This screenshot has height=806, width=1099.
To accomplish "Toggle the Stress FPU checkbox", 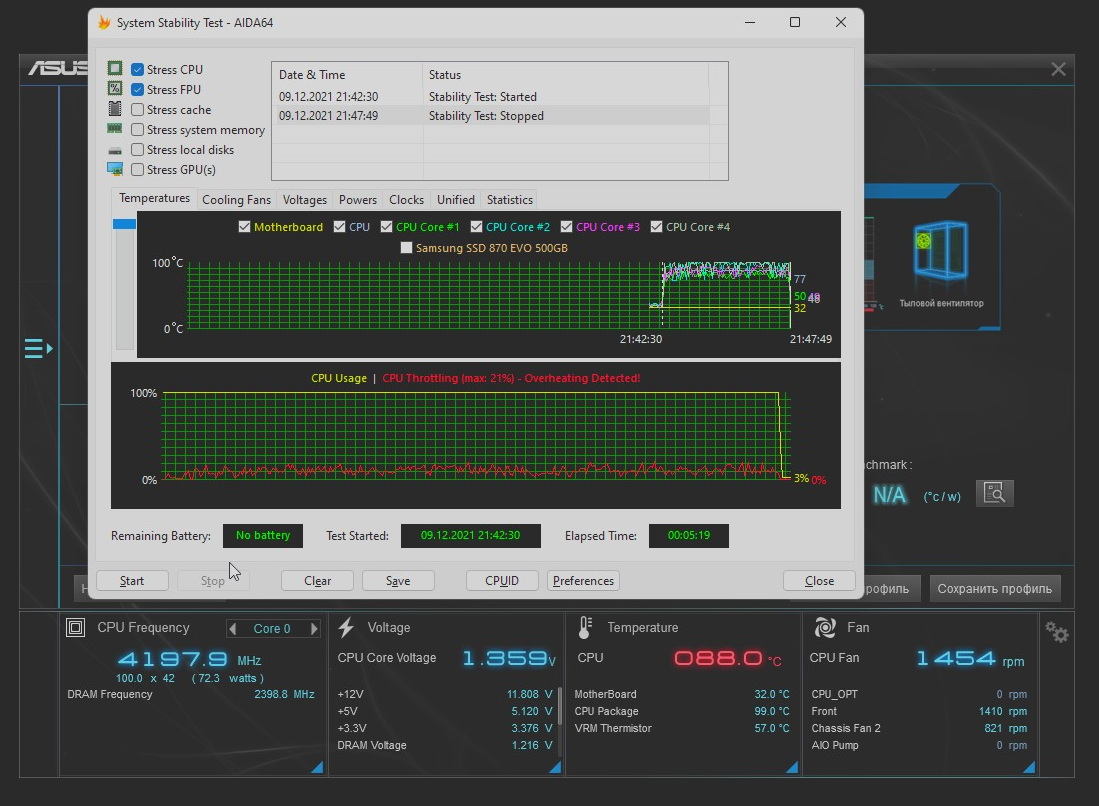I will 137,90.
